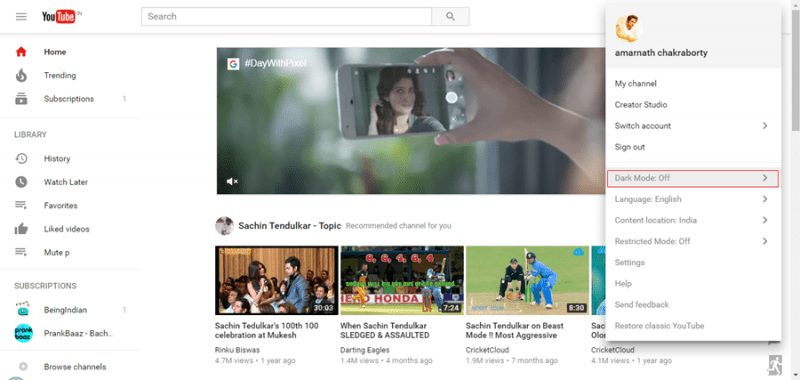Open the Sachin Tendulkar - Topic channel title

290,225
